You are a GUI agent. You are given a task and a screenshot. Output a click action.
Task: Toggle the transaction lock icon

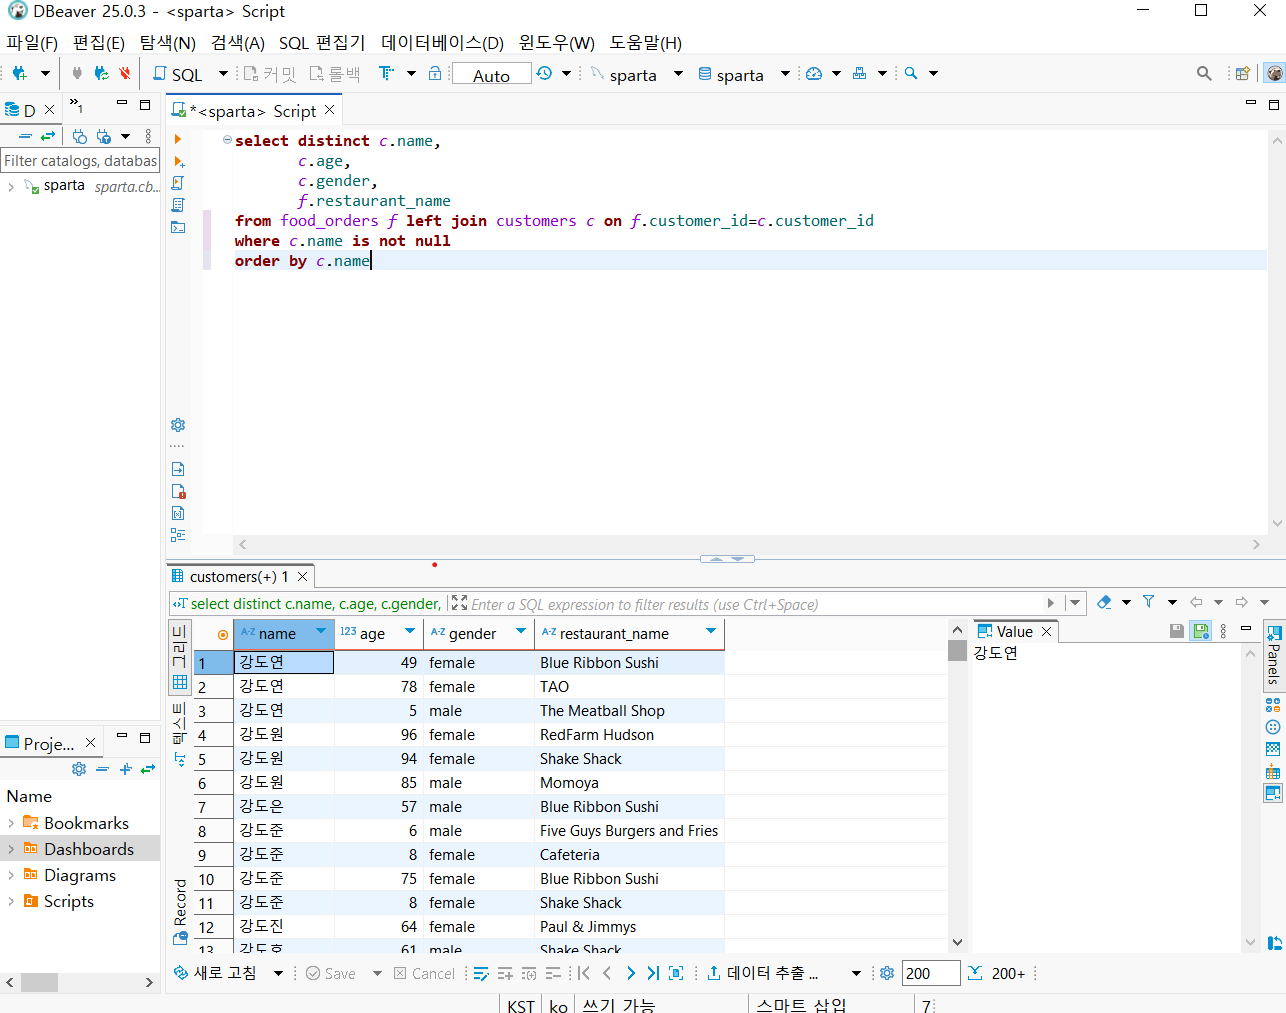[435, 73]
